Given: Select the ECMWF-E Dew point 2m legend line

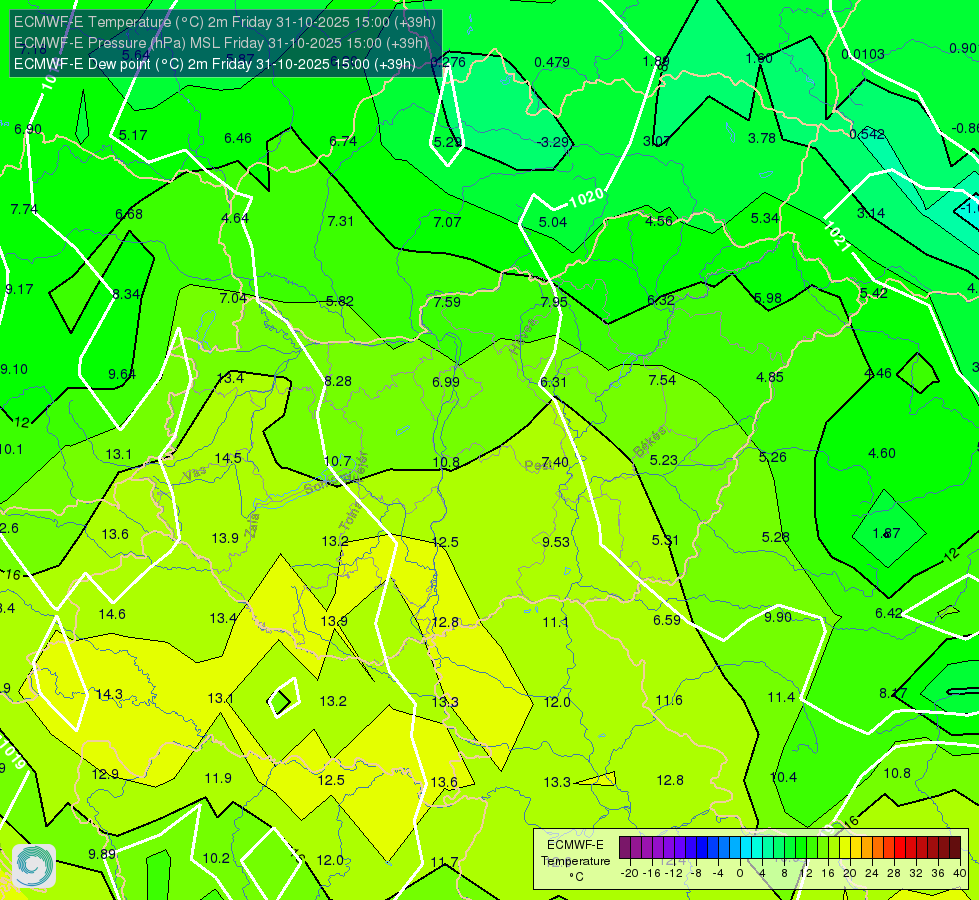Looking at the screenshot, I should (215, 64).
